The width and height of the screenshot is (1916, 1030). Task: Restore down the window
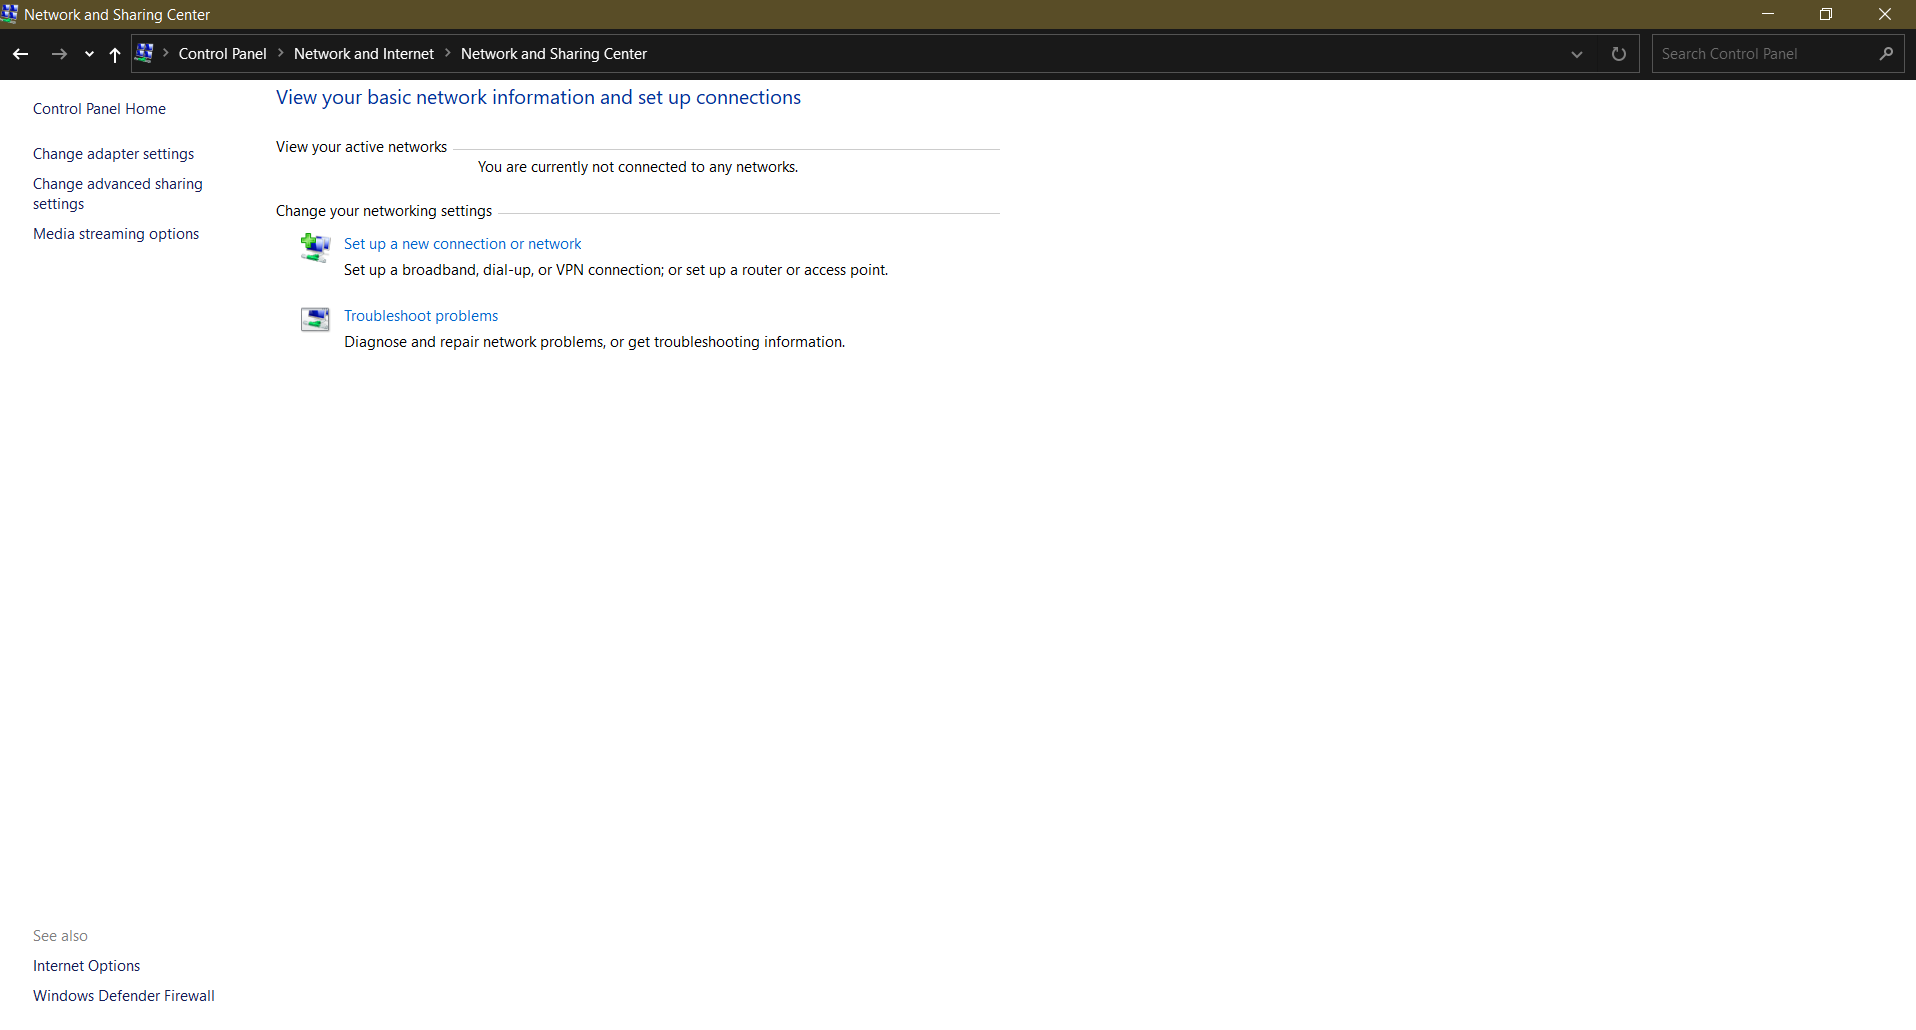pyautogui.click(x=1826, y=14)
